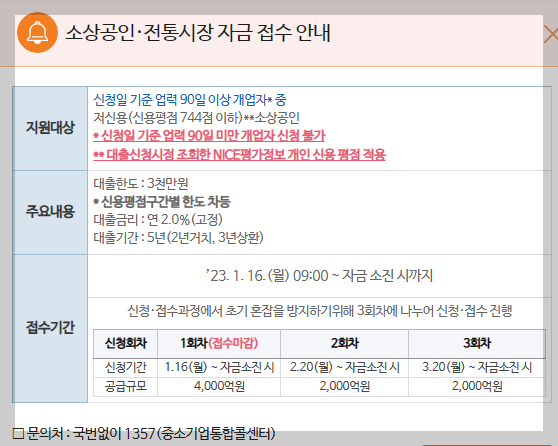
Task: Click the text 대출기간 : 5년(2년거치, 3년상환)
Action: pos(178,237)
